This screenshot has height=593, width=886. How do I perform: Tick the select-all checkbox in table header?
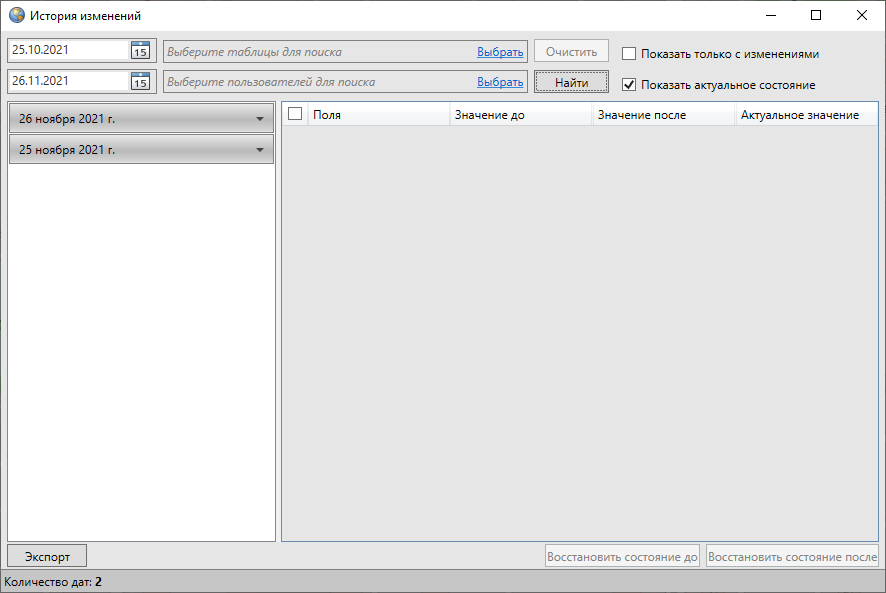[x=295, y=115]
